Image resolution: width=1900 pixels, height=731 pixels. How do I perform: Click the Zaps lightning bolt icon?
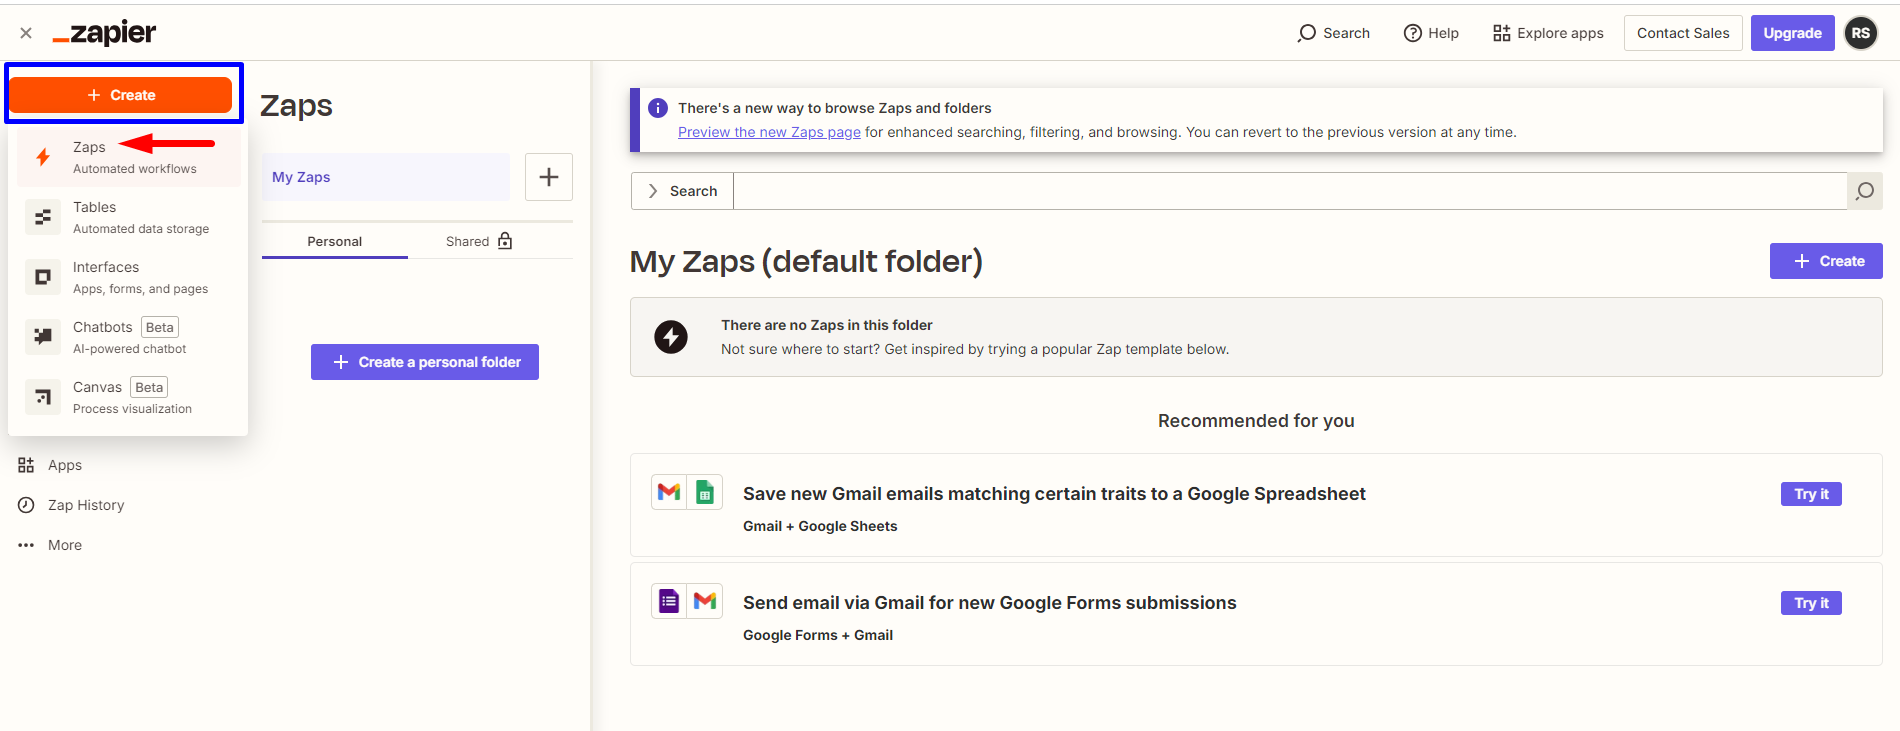pos(43,157)
